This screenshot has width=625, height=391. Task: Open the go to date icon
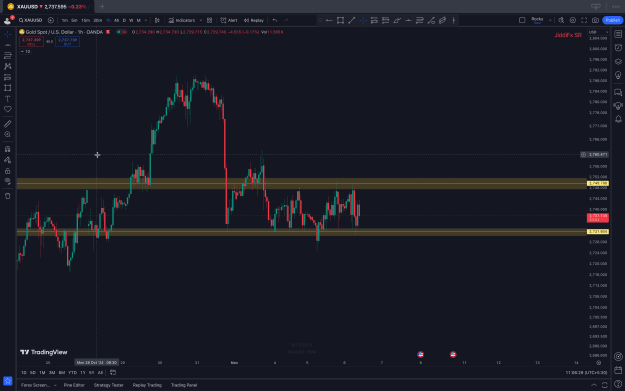[x=113, y=373]
